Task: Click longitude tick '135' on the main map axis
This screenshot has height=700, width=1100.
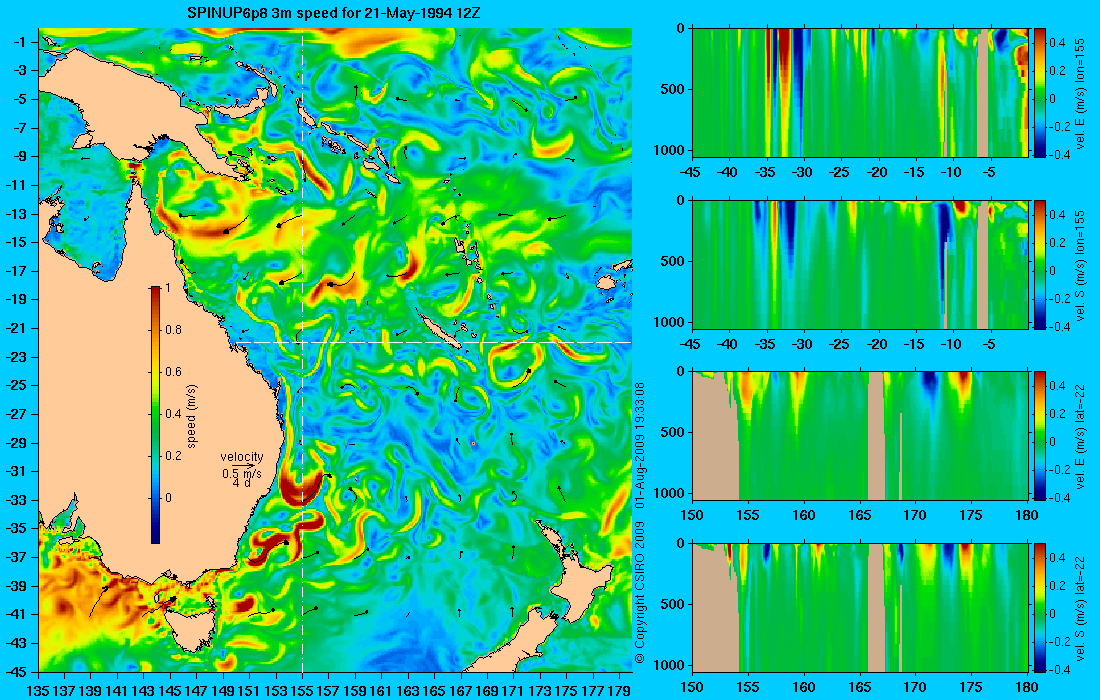Action: 37,691
